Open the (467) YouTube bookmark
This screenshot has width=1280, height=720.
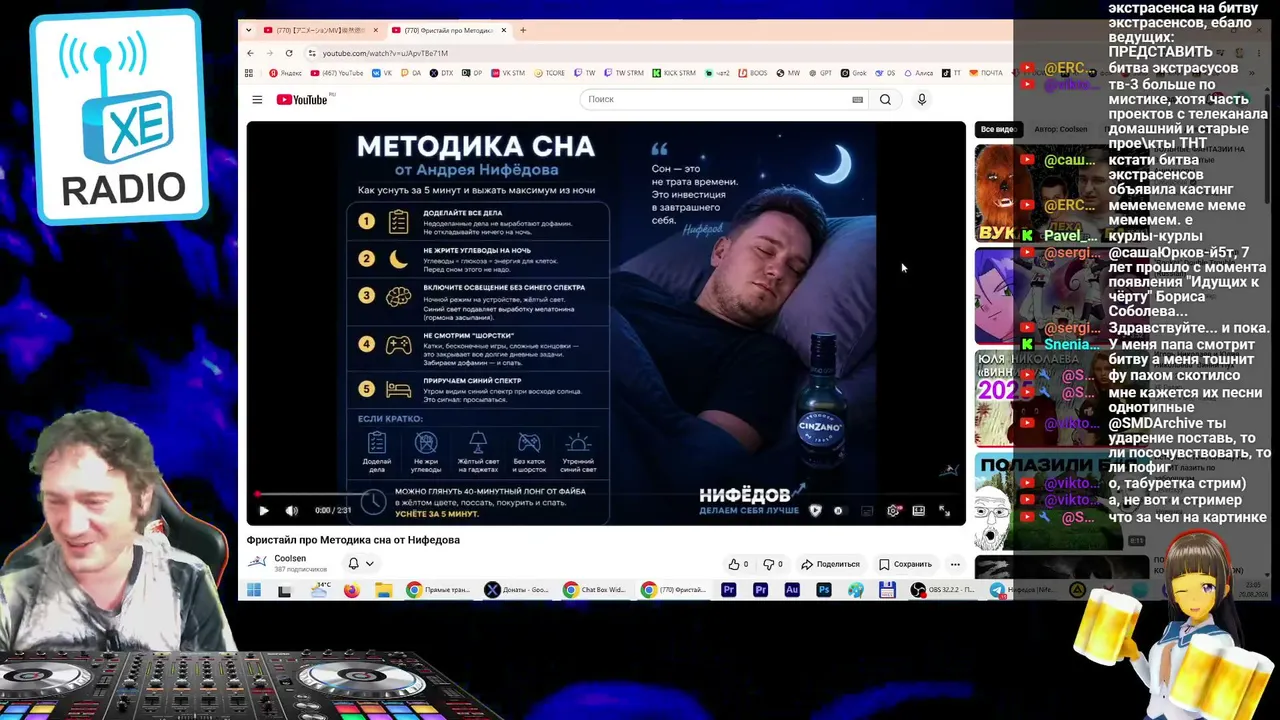click(x=337, y=73)
